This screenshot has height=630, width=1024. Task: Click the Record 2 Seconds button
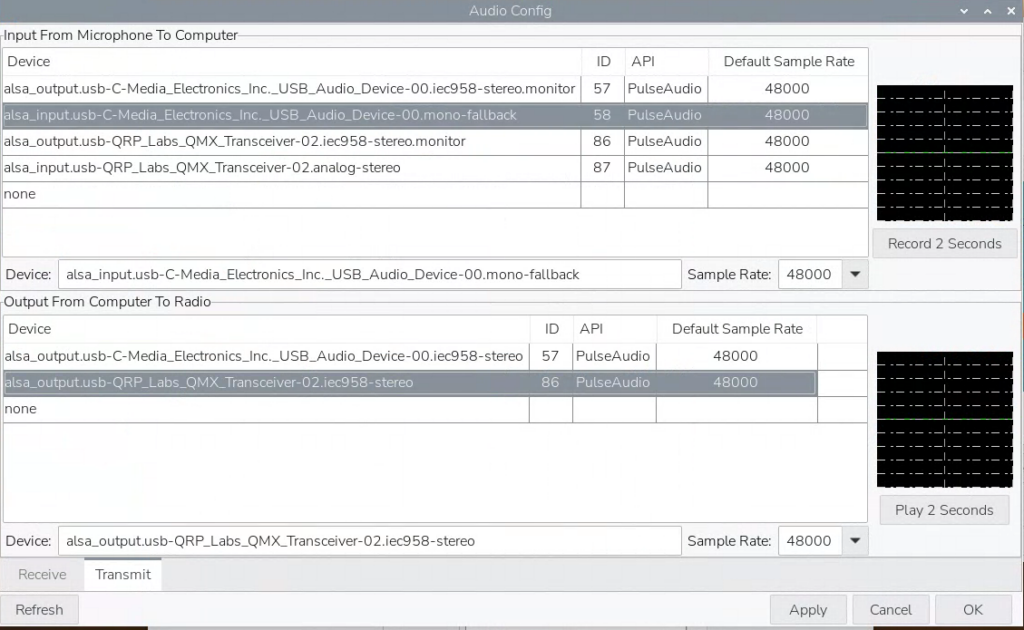point(944,244)
